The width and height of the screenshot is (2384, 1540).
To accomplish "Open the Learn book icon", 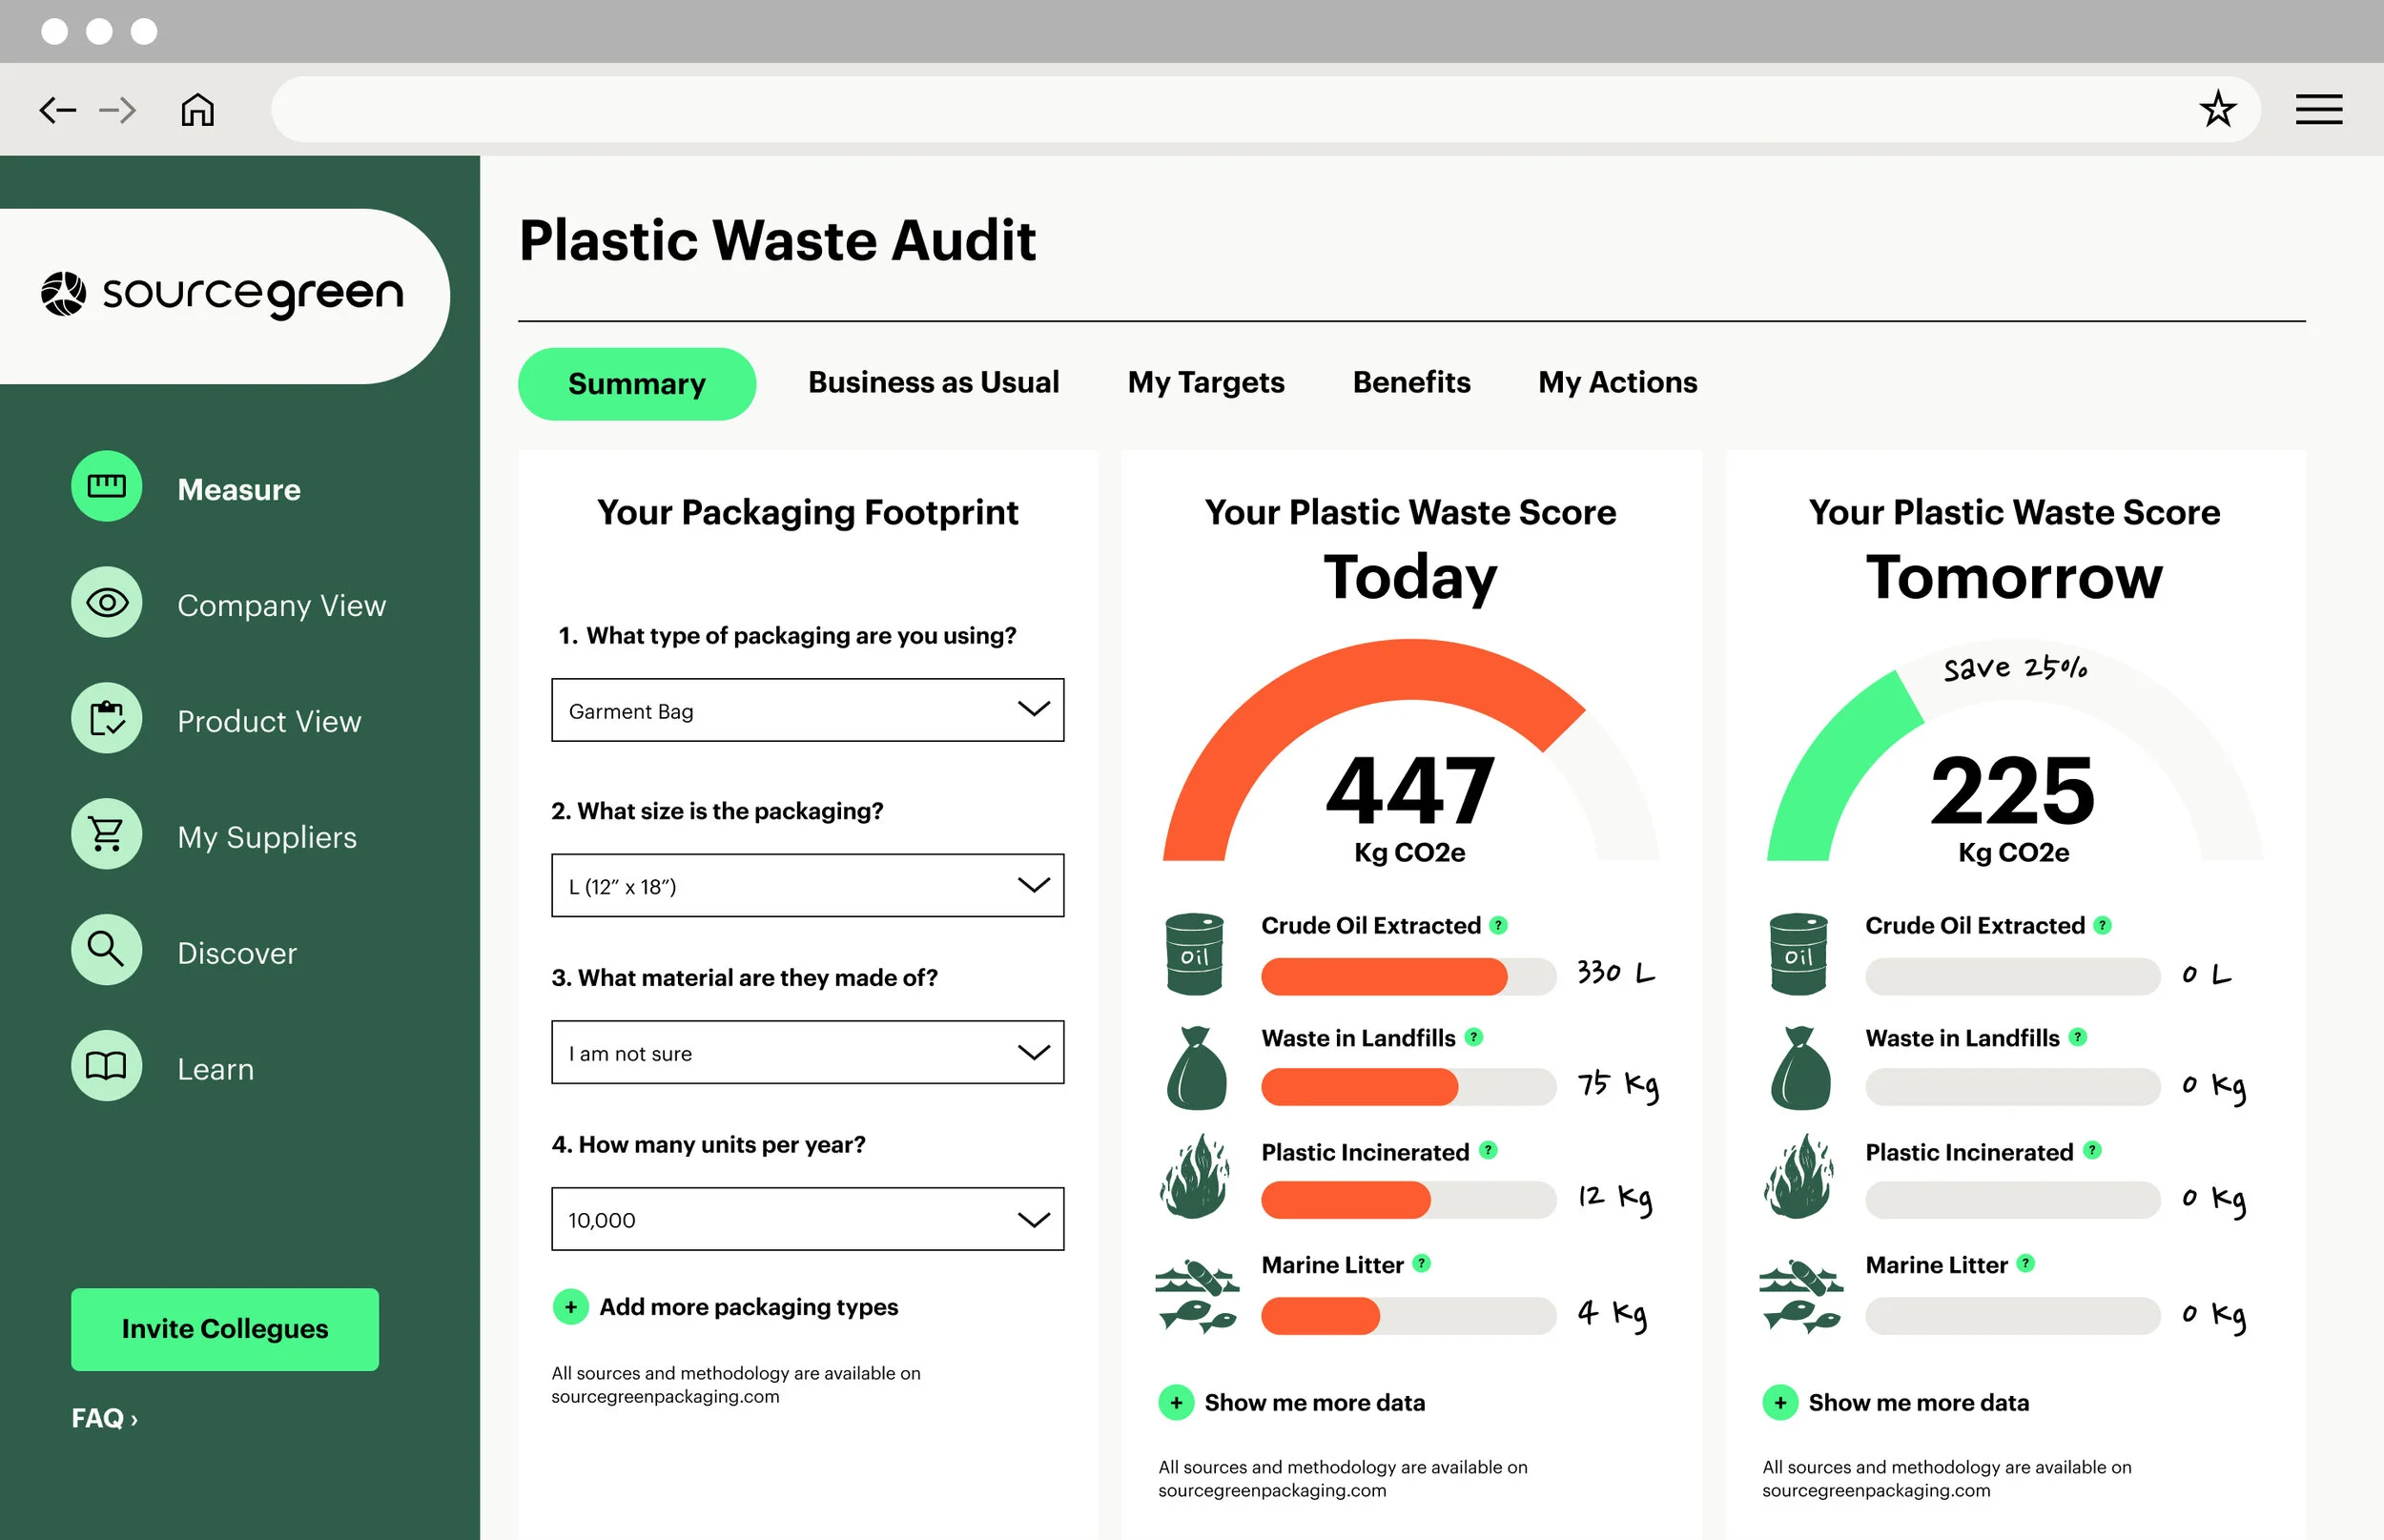I will [106, 1066].
